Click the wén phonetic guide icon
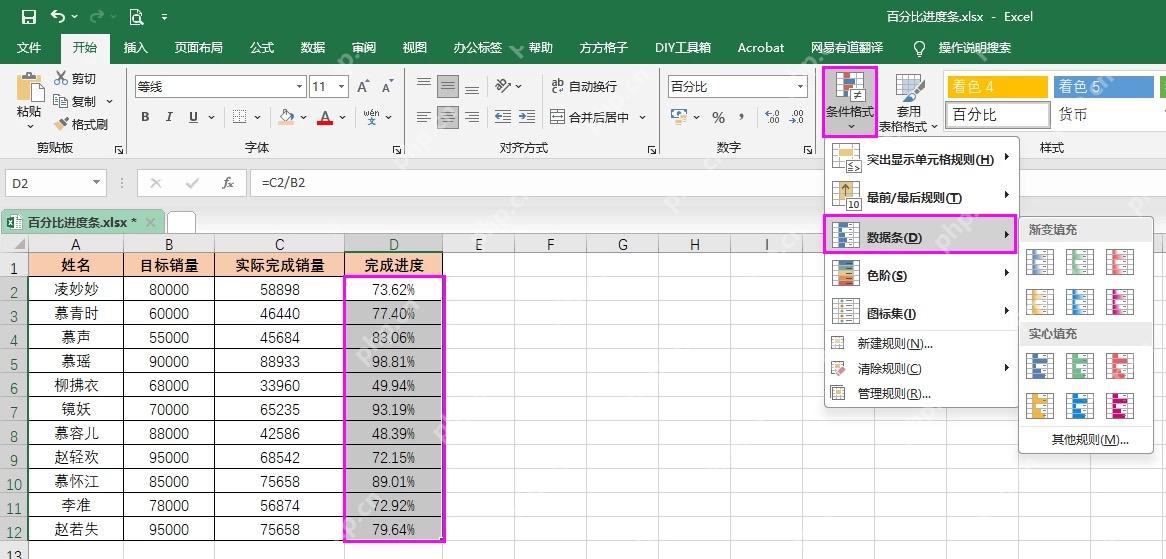Image resolution: width=1166 pixels, height=559 pixels. point(371,117)
